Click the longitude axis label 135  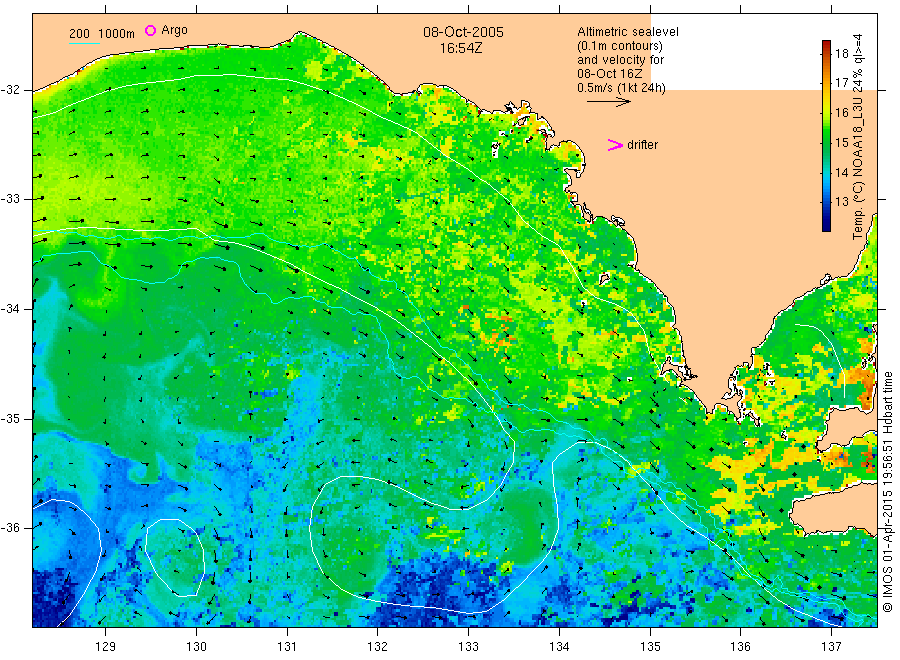650,647
